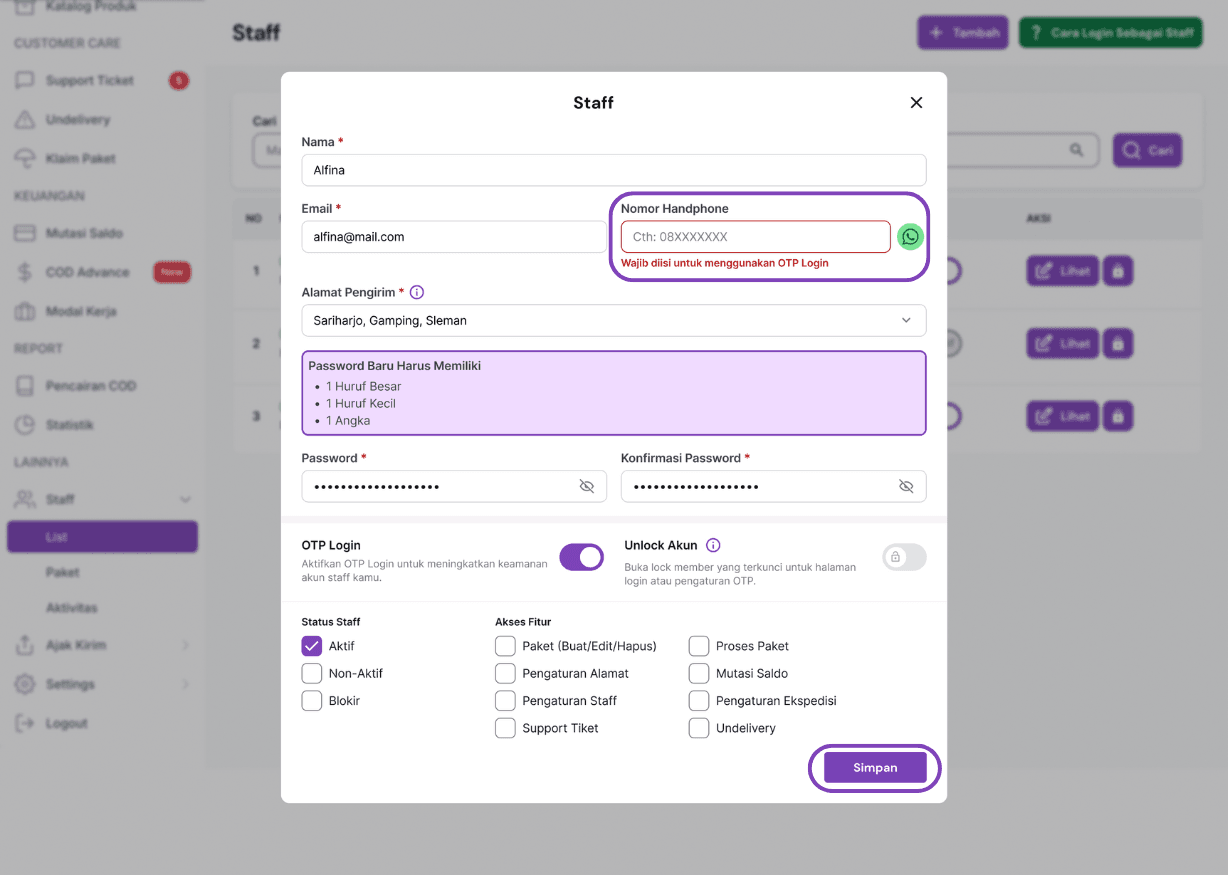Click the Logout icon in sidebar
This screenshot has height=875, width=1228.
click(x=25, y=723)
